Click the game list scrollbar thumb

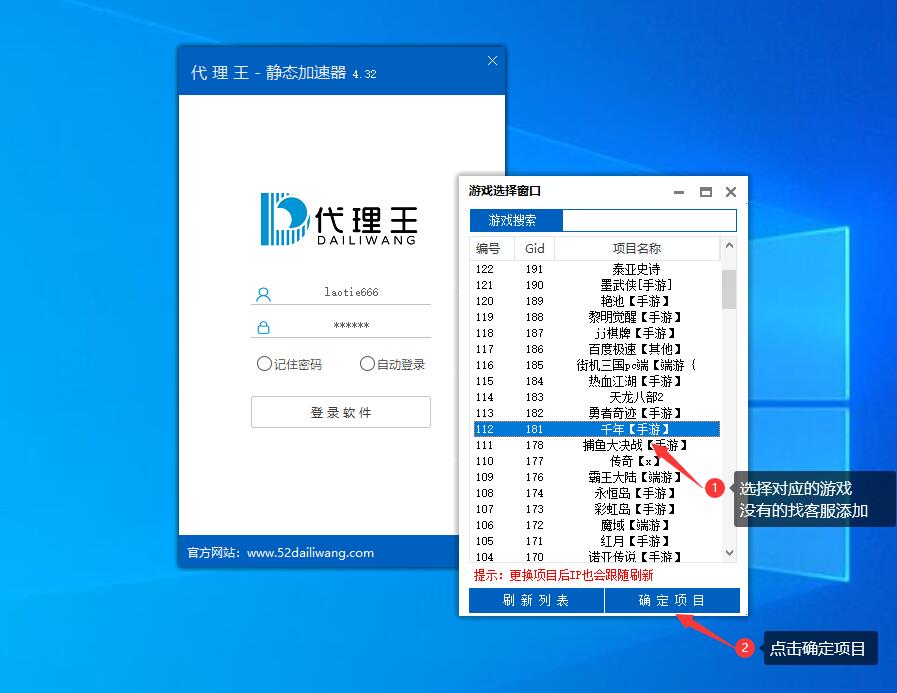(729, 289)
